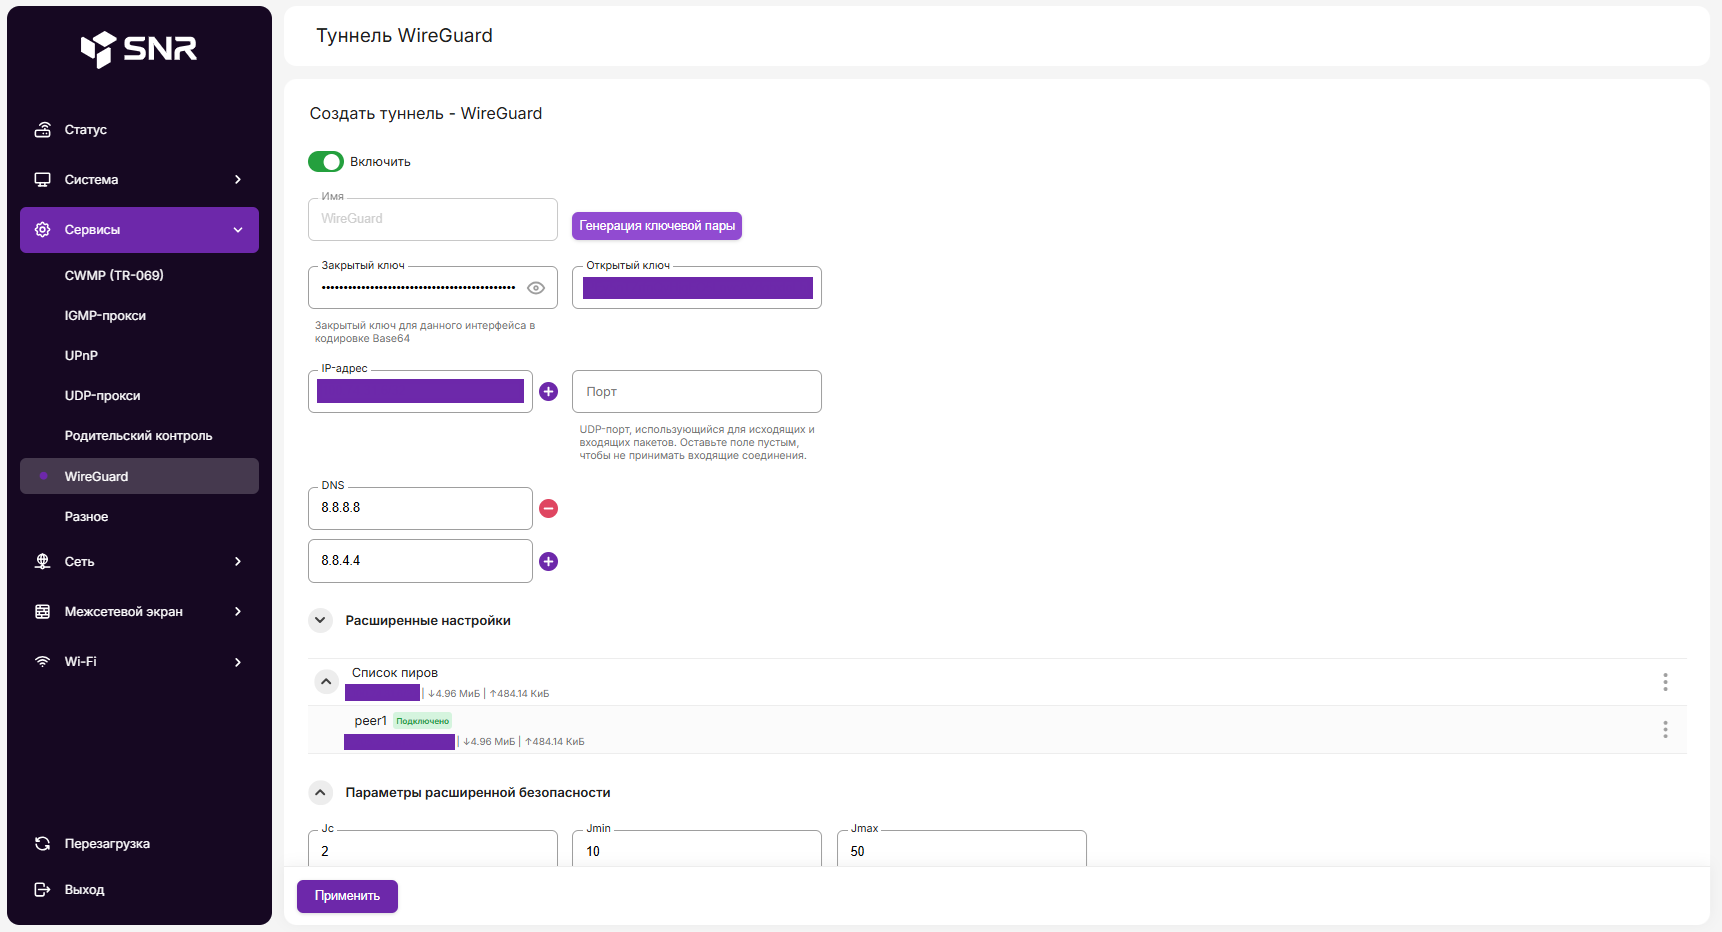Click the Перезагрузка reboot icon item
The height and width of the screenshot is (932, 1722).
click(43, 844)
